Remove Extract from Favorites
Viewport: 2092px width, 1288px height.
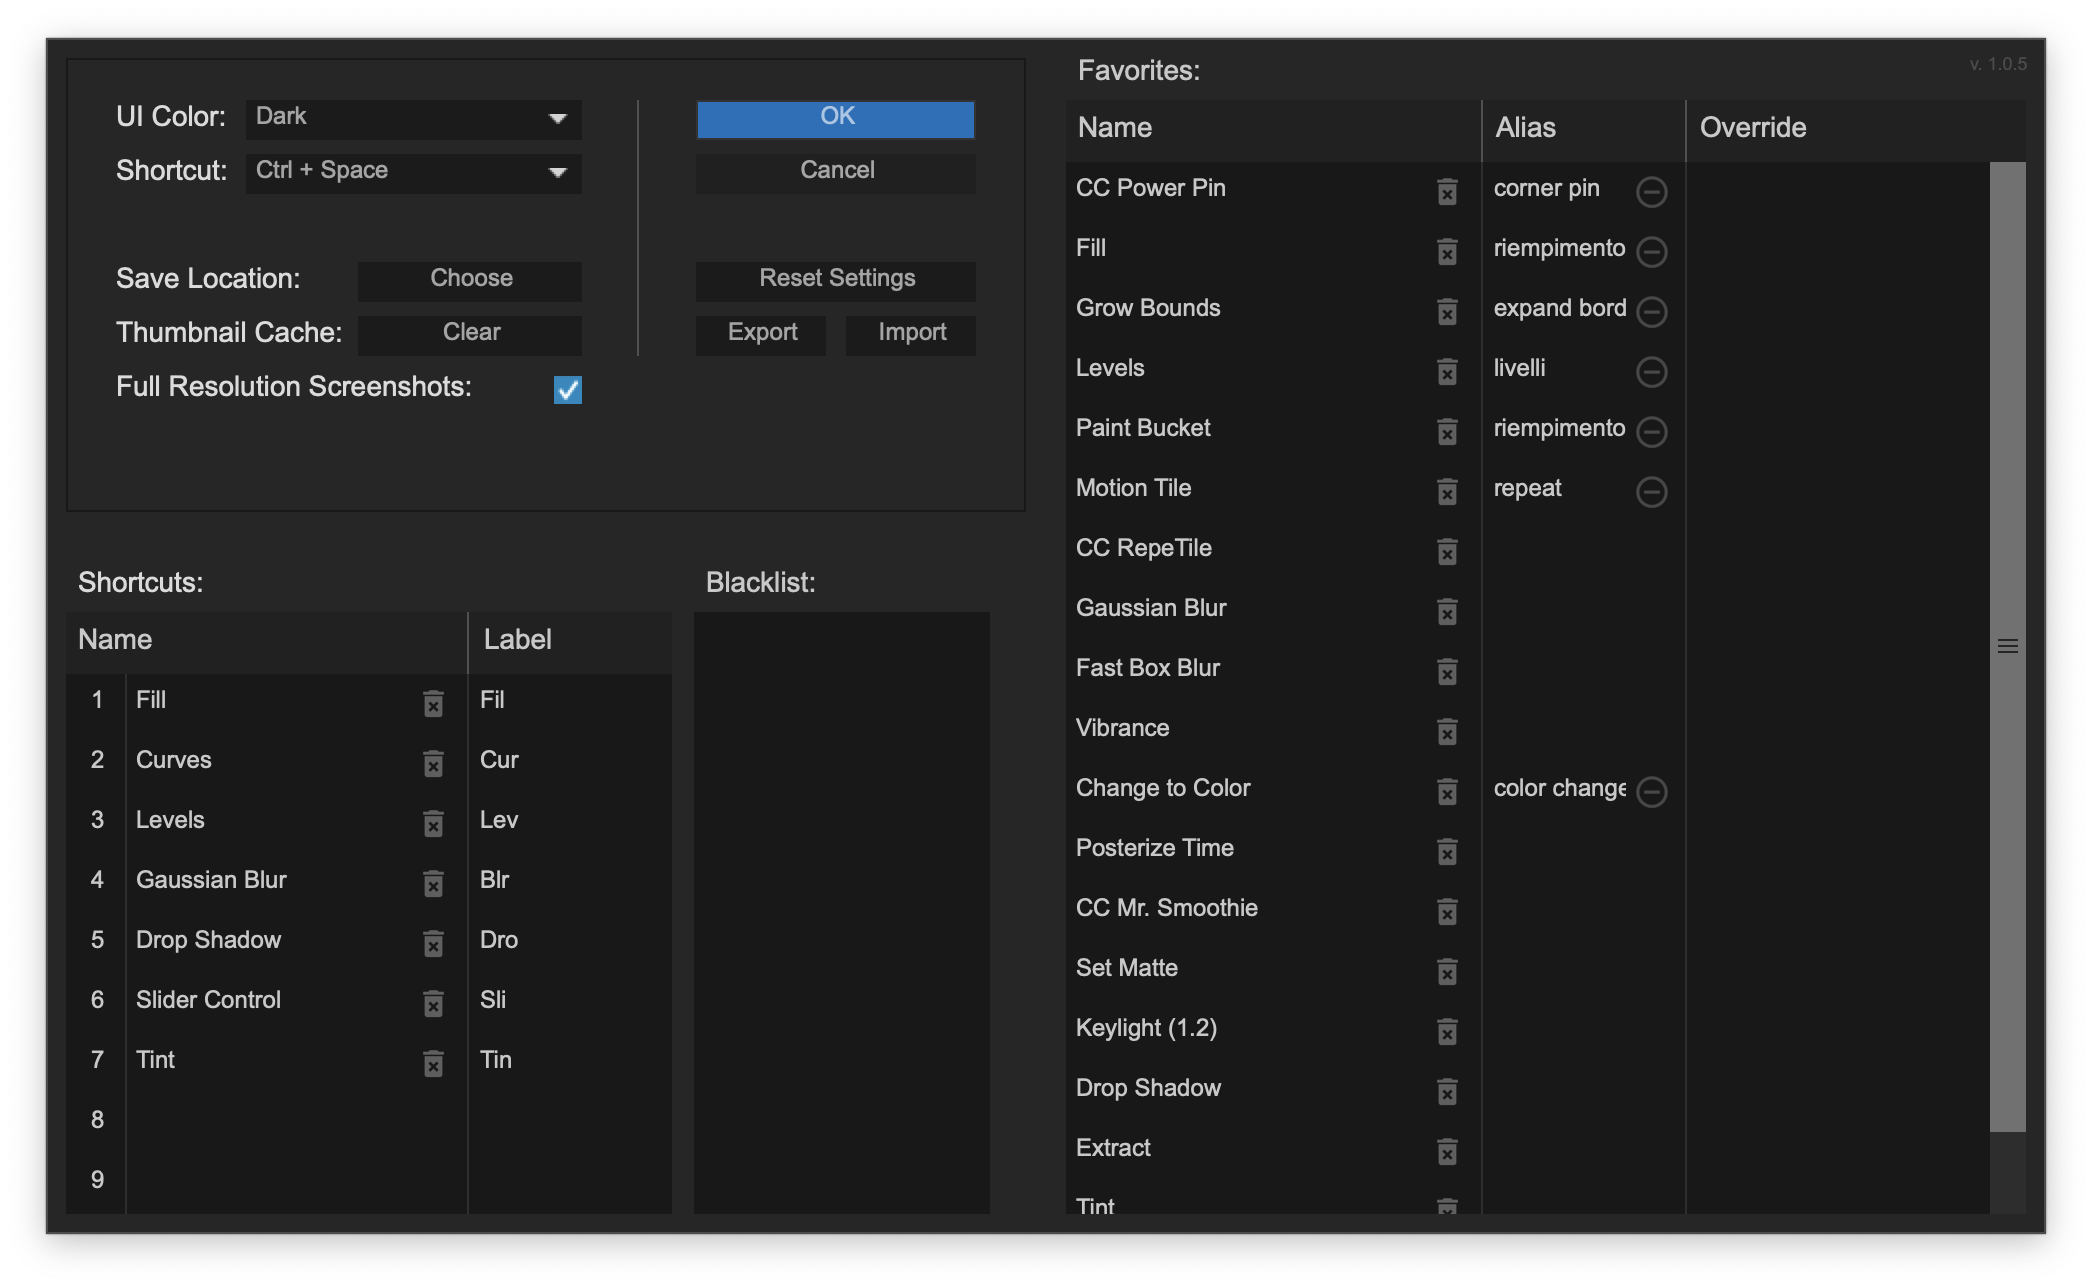coord(1447,1151)
